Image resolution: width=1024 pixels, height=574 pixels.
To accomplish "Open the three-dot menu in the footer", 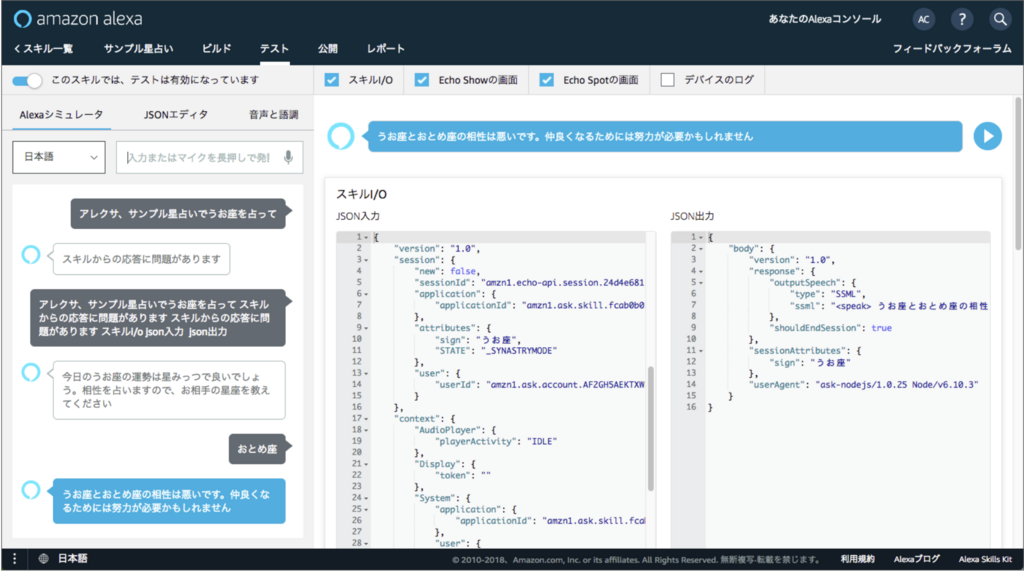I will (x=14, y=558).
